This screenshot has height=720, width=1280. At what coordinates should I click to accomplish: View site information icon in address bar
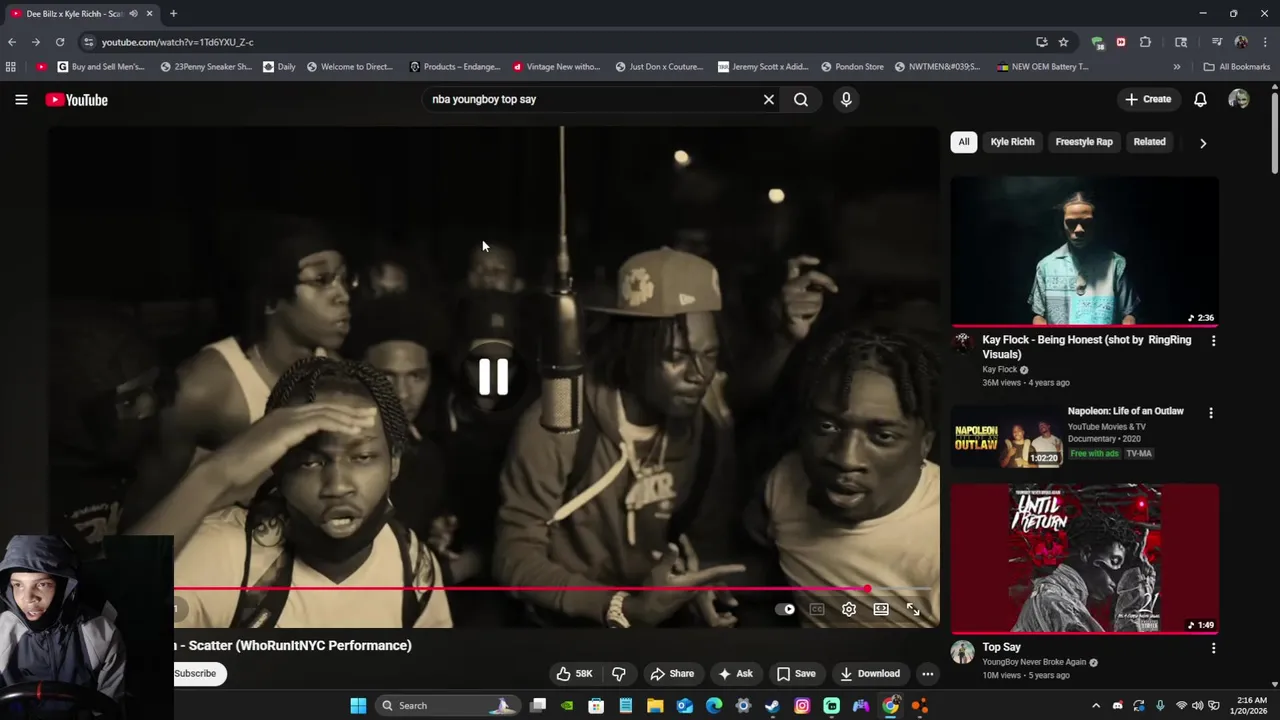pyautogui.click(x=88, y=42)
